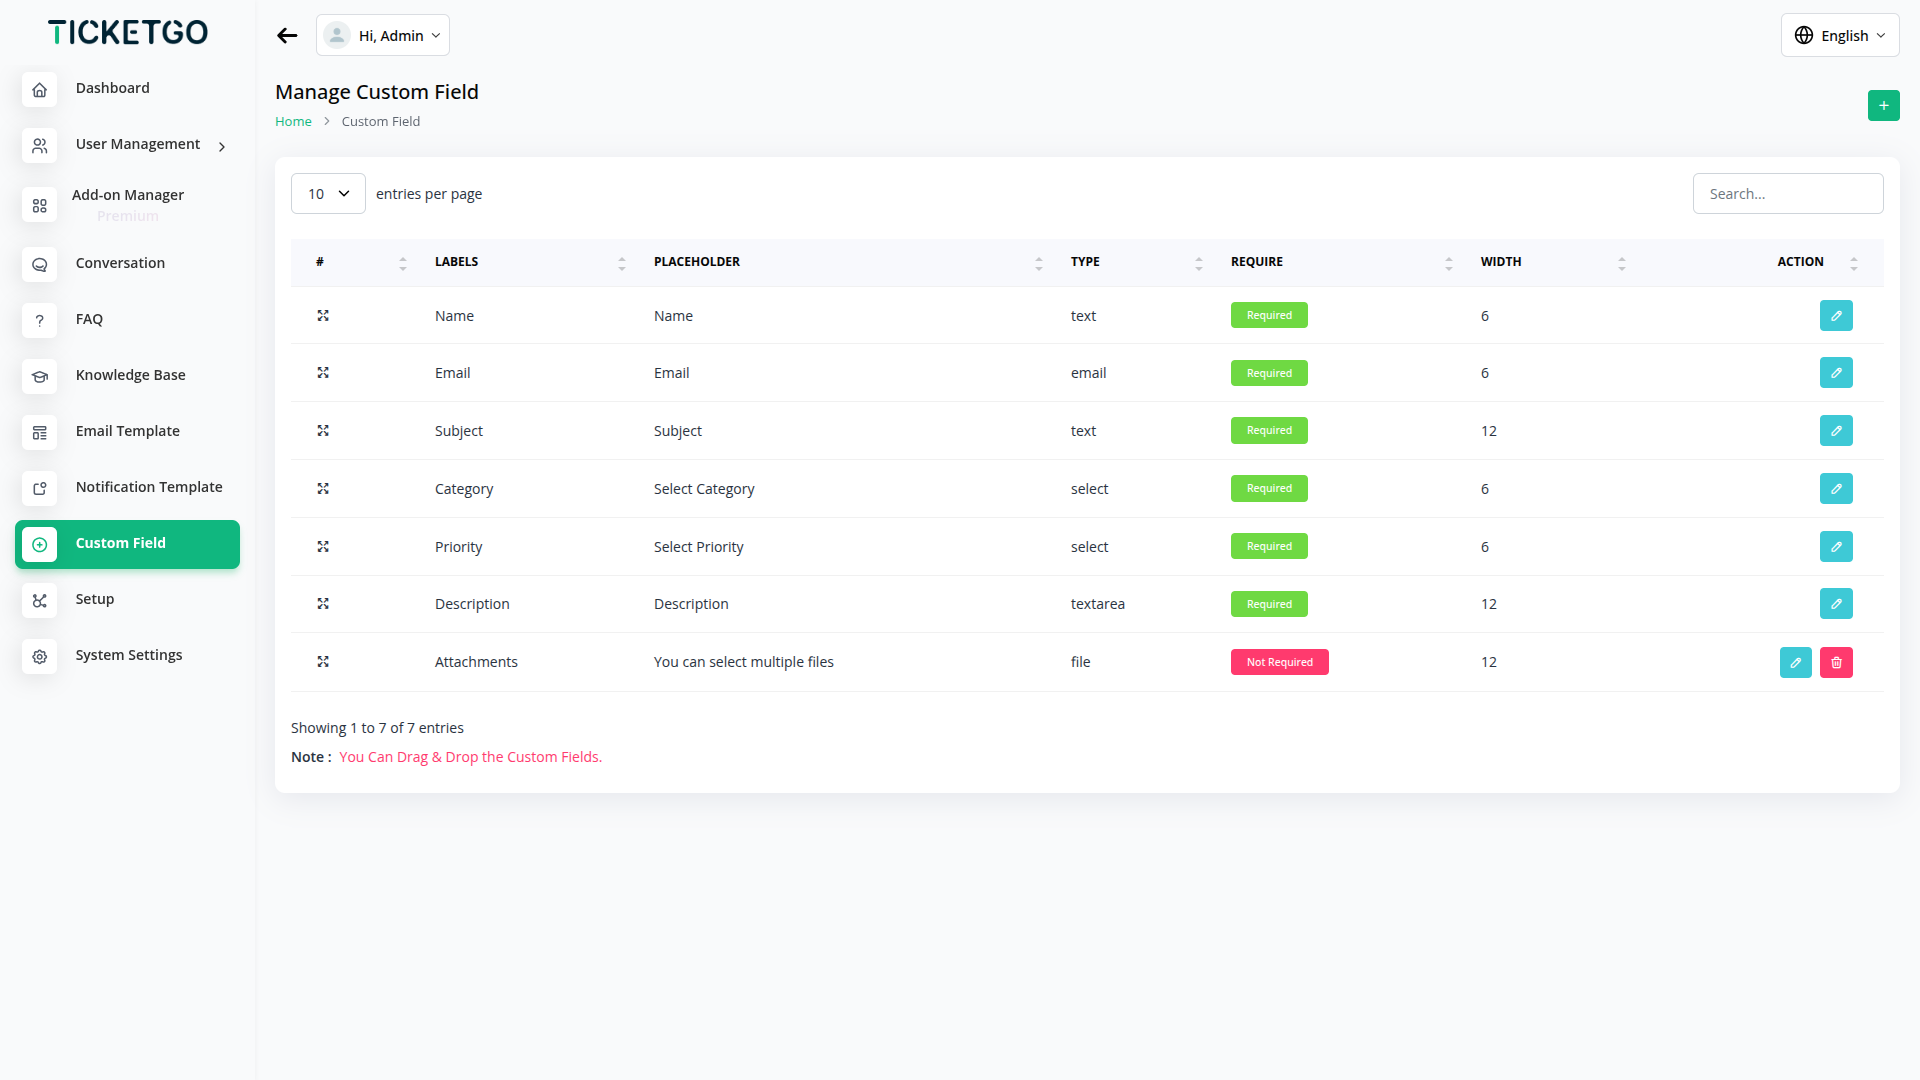Click the Dashboard home icon in sidebar
This screenshot has height=1080, width=1920.
pos(40,89)
